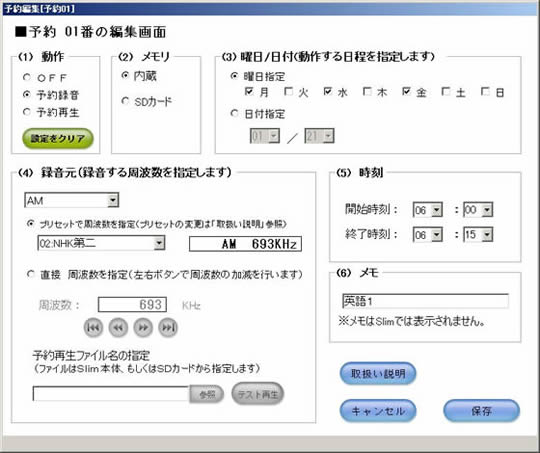Check the 日 weekday checkbox

(486, 92)
